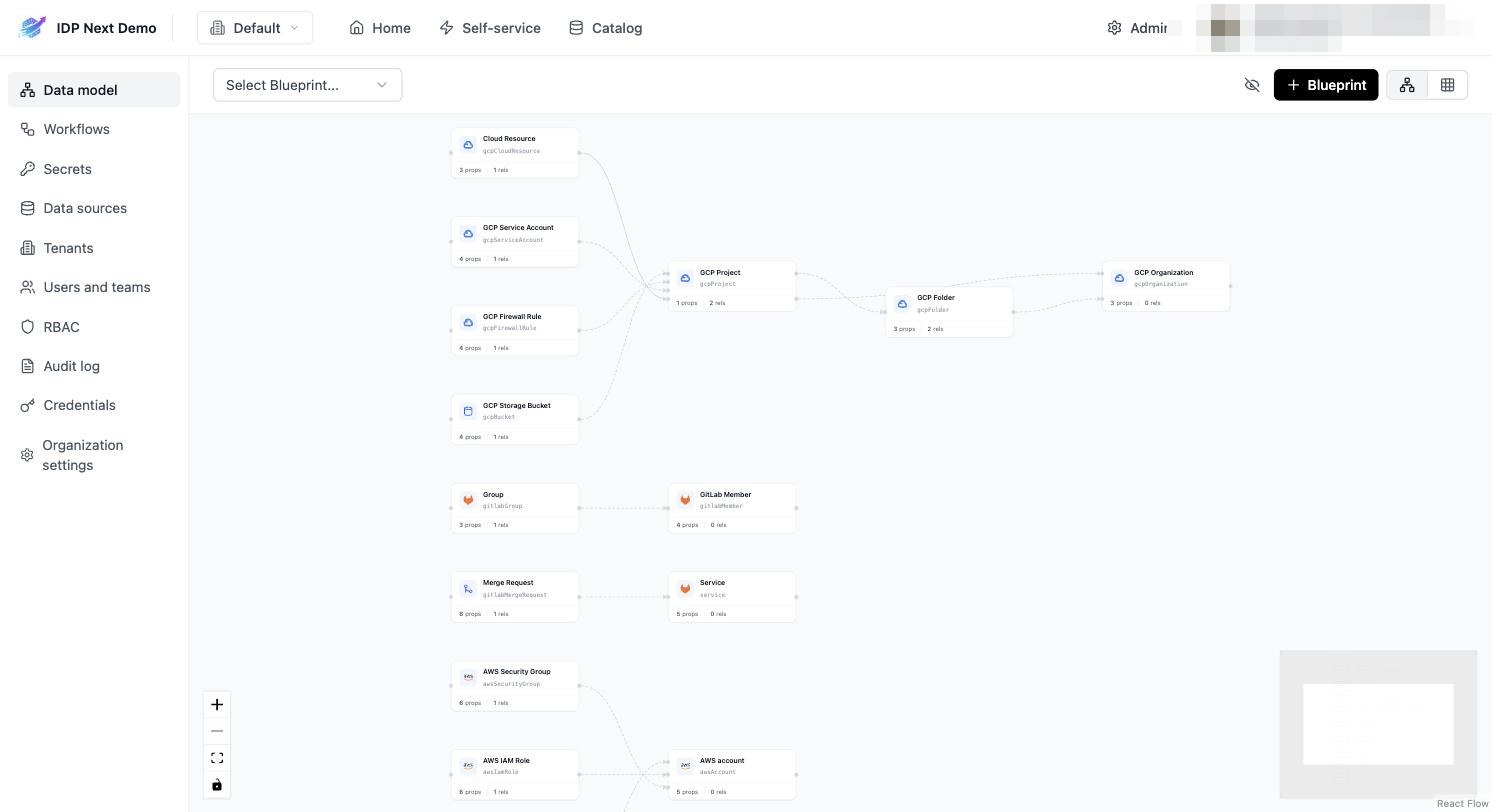Image resolution: width=1492 pixels, height=812 pixels.
Task: Switch to table view icon
Action: (1447, 85)
